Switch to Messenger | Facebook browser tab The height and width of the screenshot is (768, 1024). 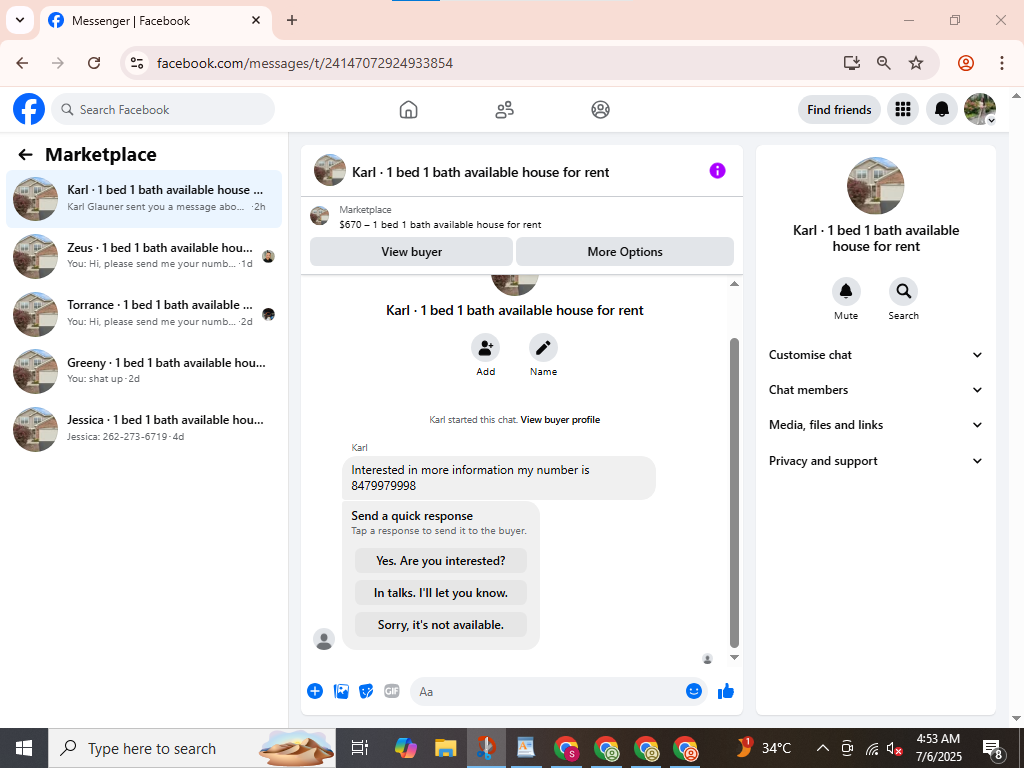click(155, 20)
